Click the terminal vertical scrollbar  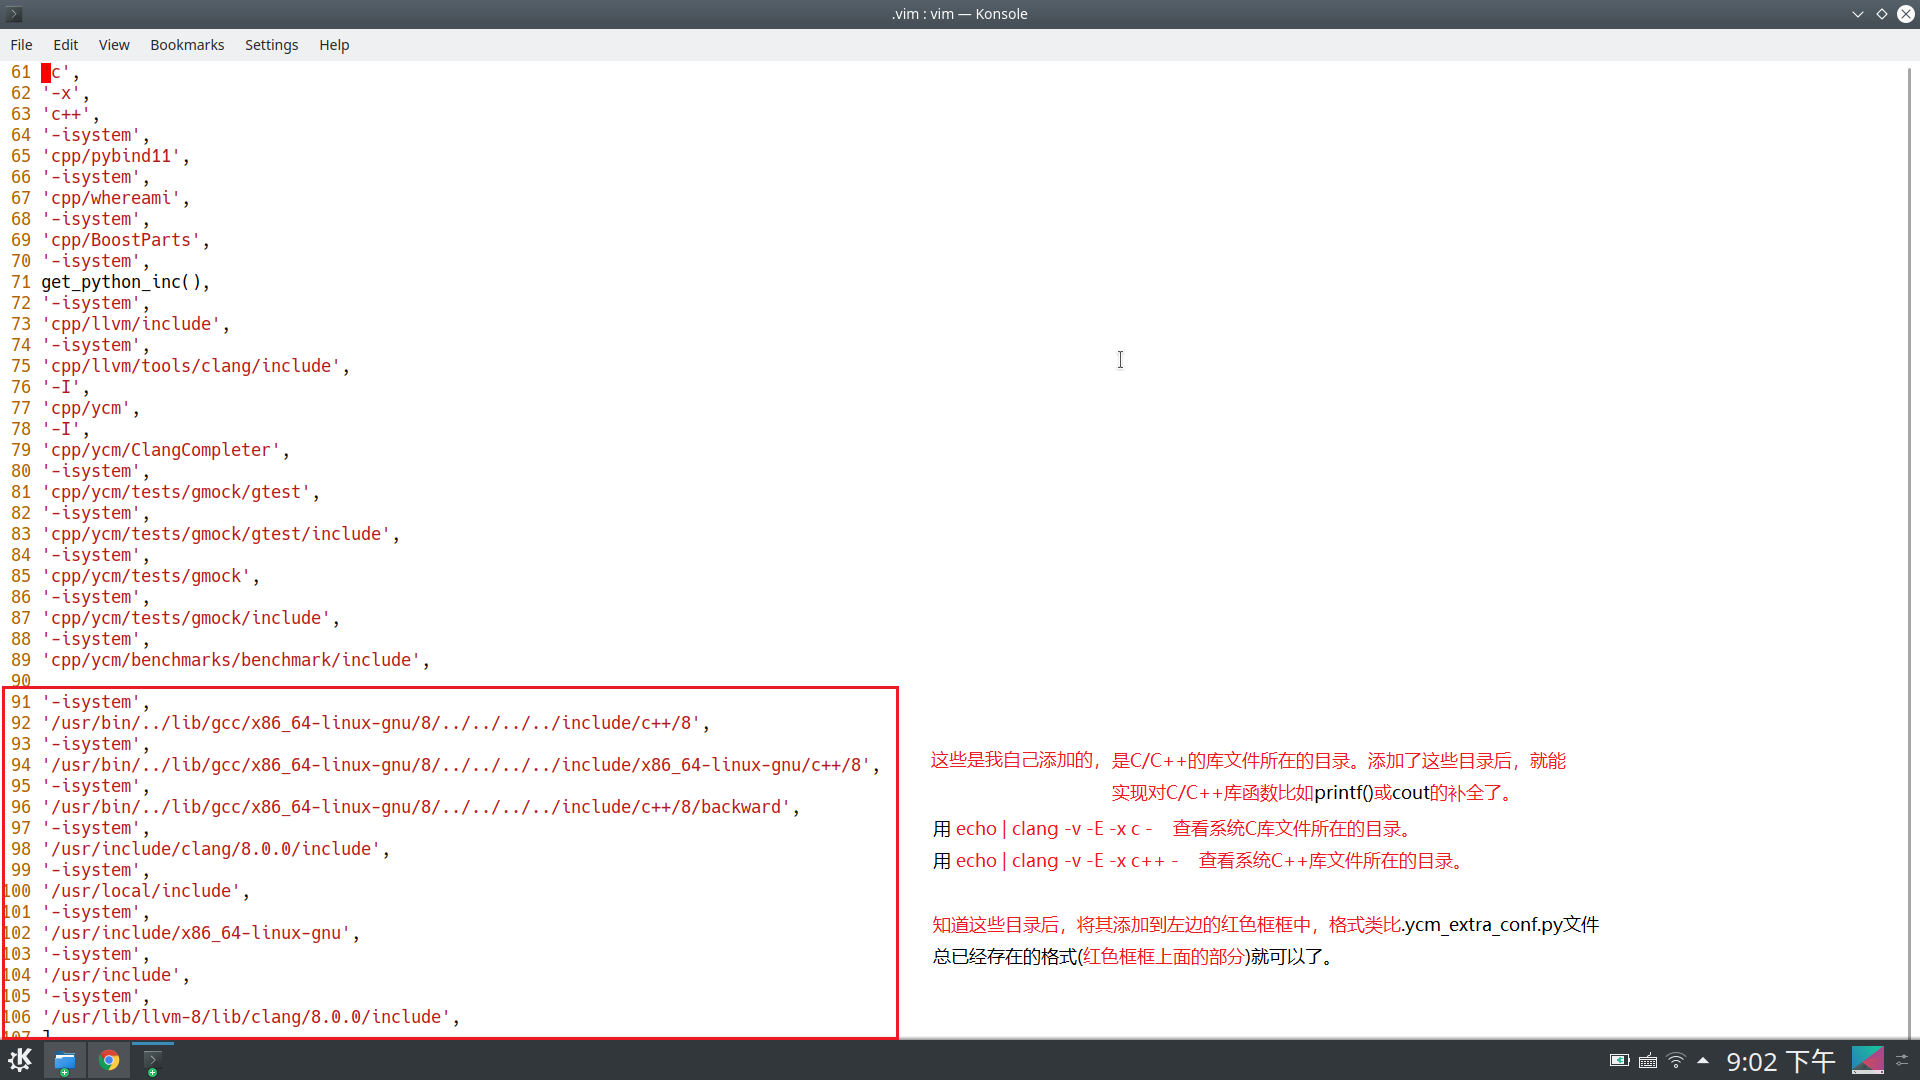1909,550
